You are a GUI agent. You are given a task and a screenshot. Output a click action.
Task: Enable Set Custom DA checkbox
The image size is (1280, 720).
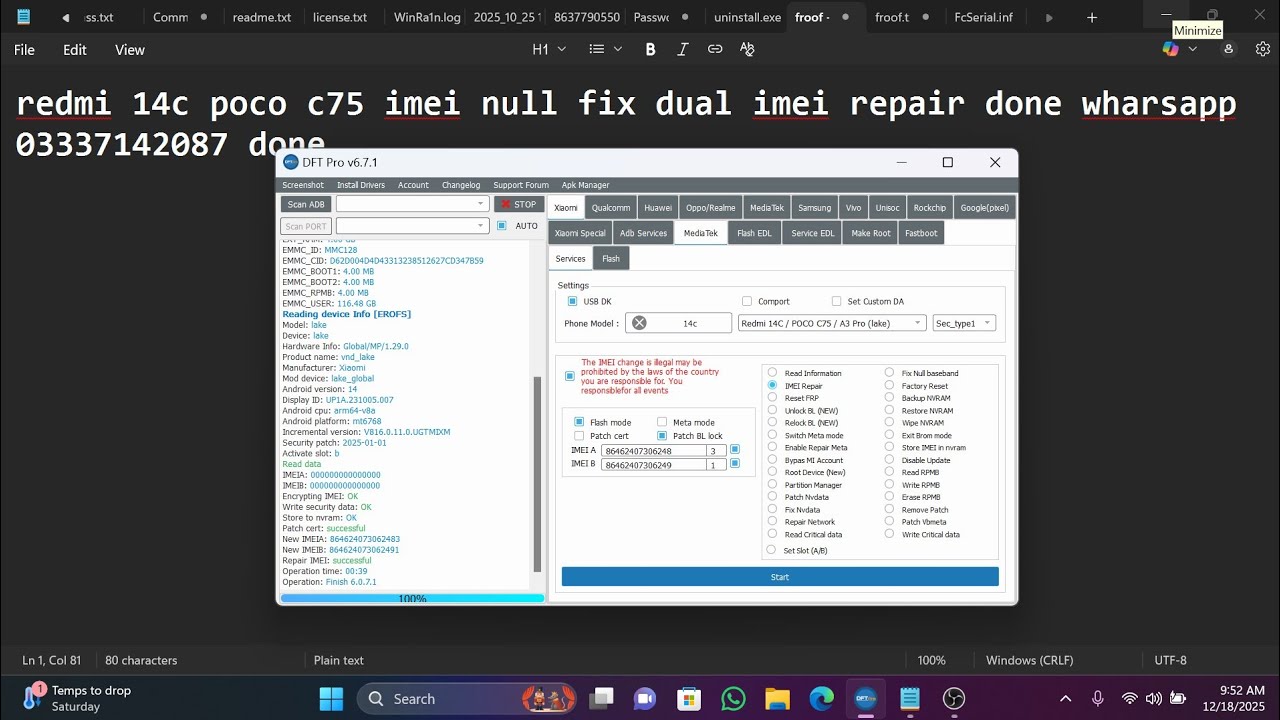[x=837, y=301]
